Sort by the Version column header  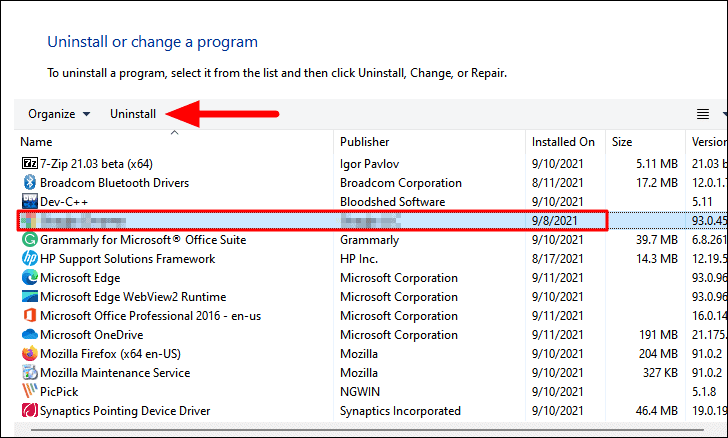(709, 142)
